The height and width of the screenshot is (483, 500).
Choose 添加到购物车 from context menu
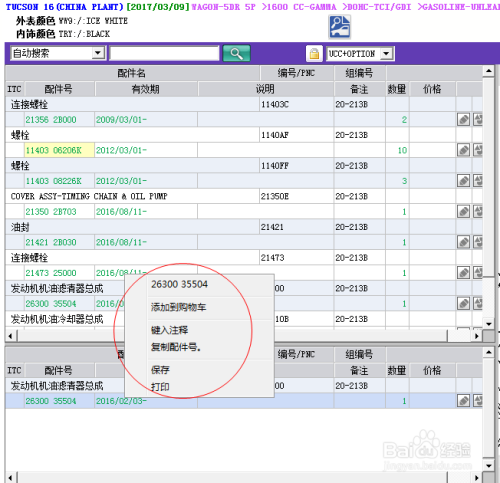[x=178, y=307]
